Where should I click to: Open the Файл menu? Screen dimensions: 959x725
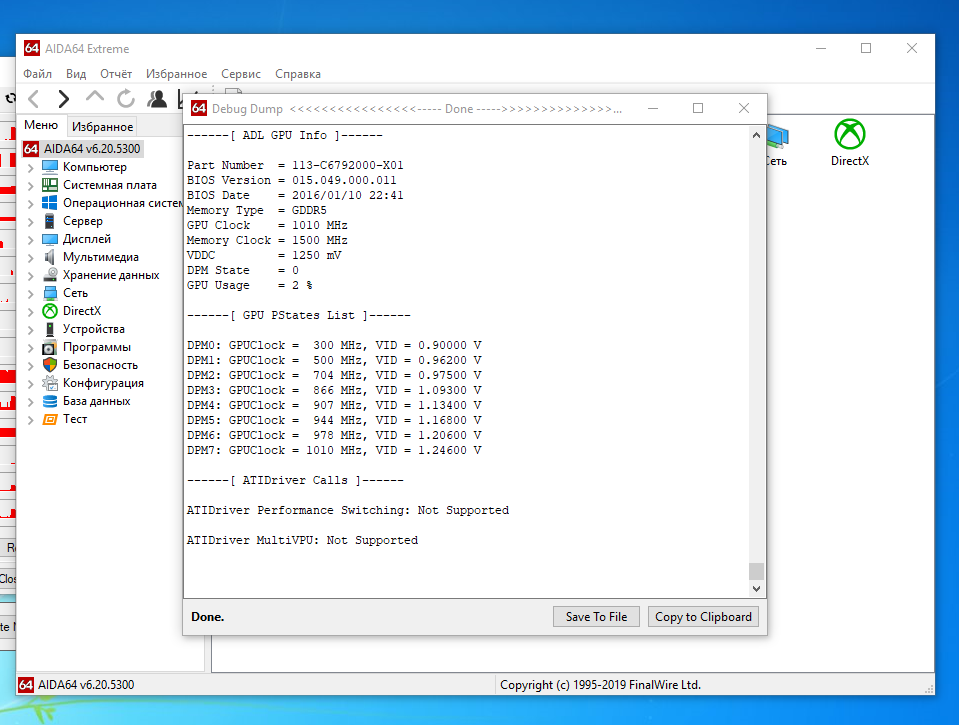pyautogui.click(x=37, y=73)
